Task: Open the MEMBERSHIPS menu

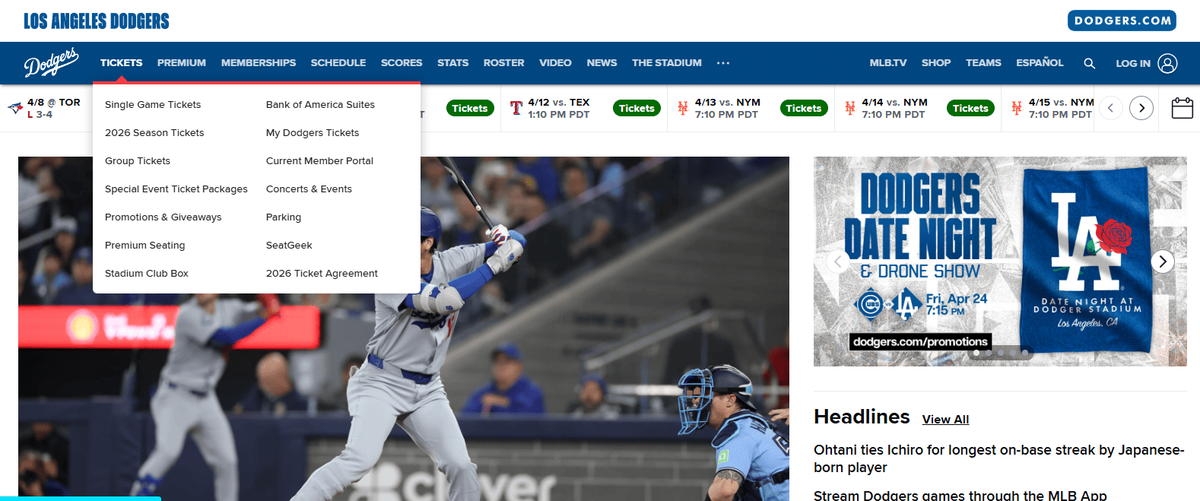Action: [258, 63]
